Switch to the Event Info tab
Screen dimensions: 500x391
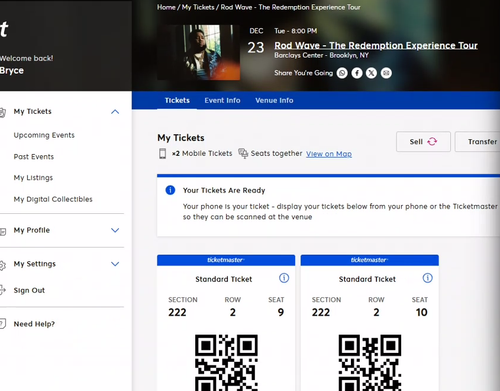222,100
